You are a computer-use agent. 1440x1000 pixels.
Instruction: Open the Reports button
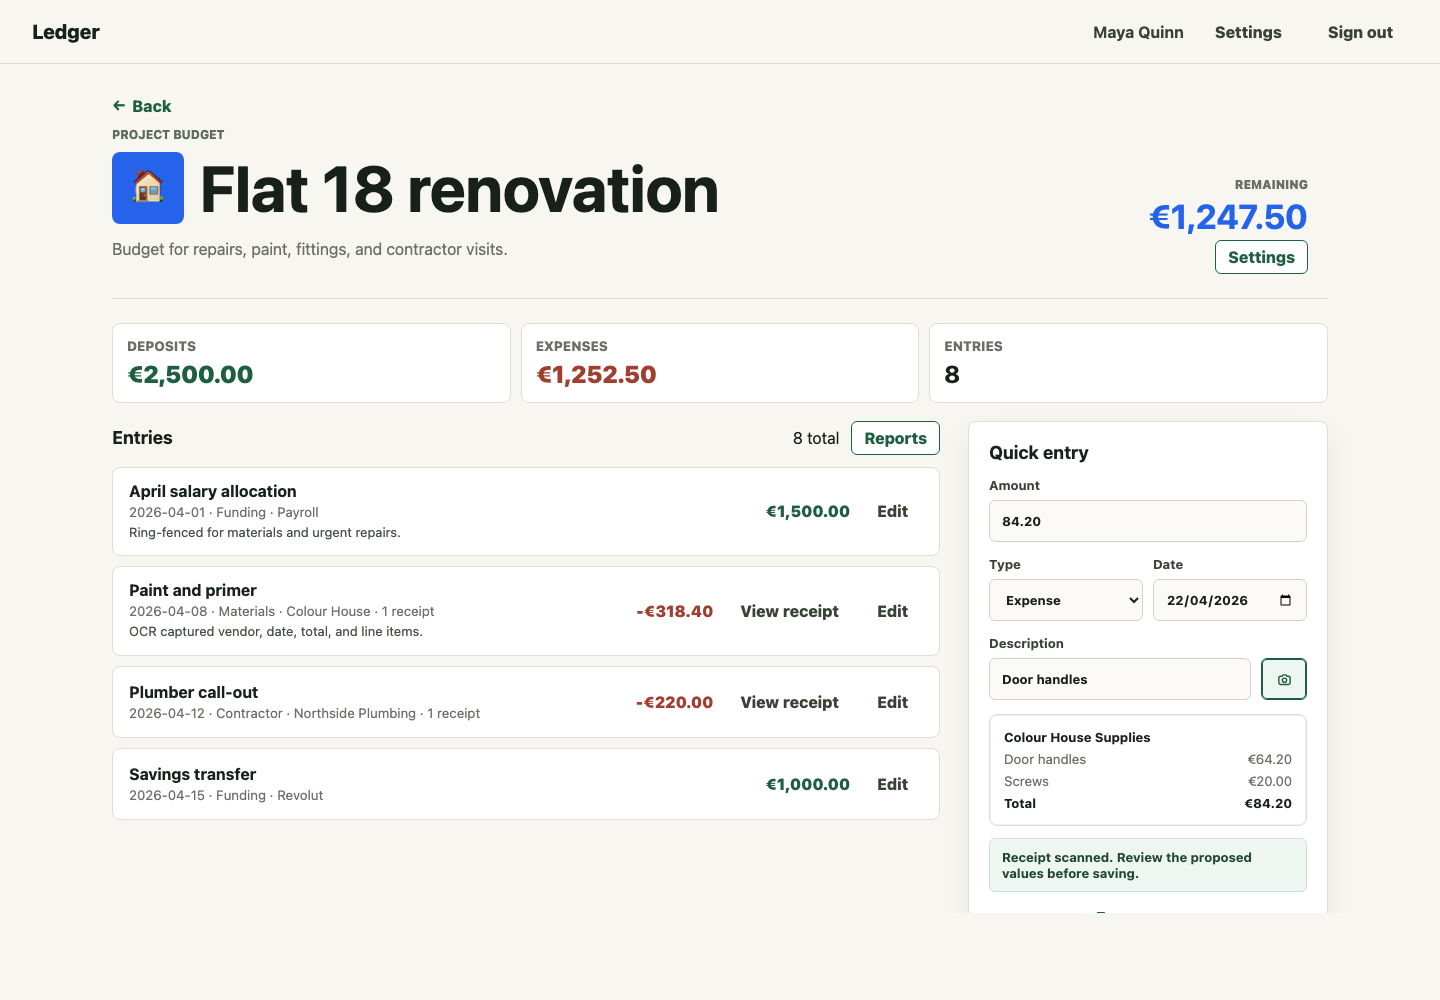pyautogui.click(x=895, y=438)
